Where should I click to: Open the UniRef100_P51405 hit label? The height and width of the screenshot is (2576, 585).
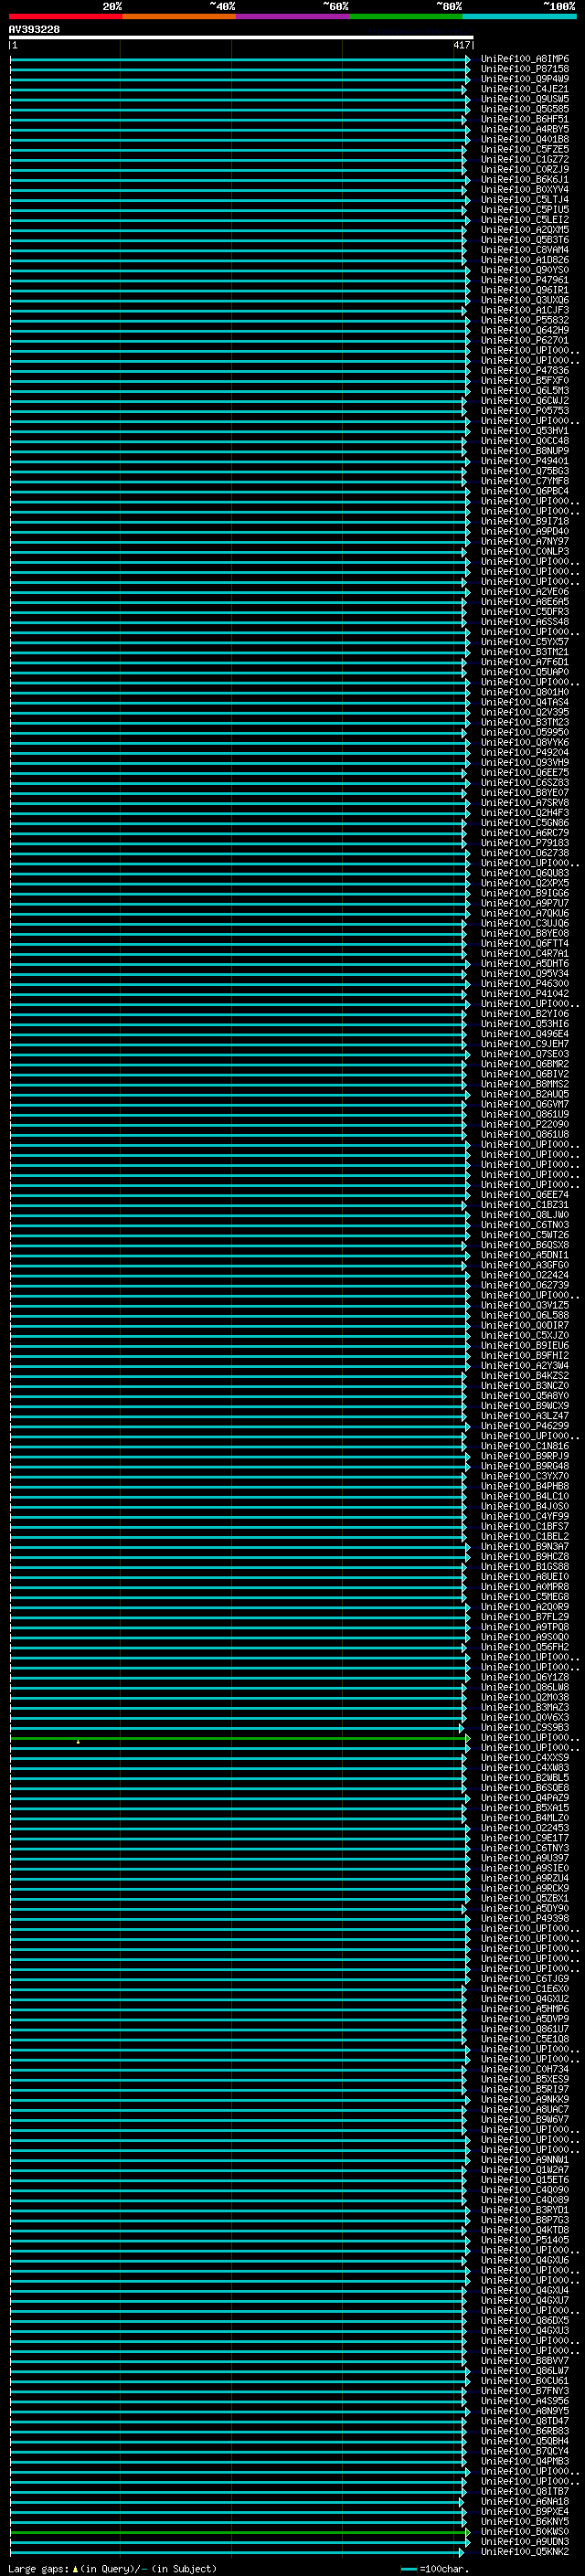tap(525, 2240)
